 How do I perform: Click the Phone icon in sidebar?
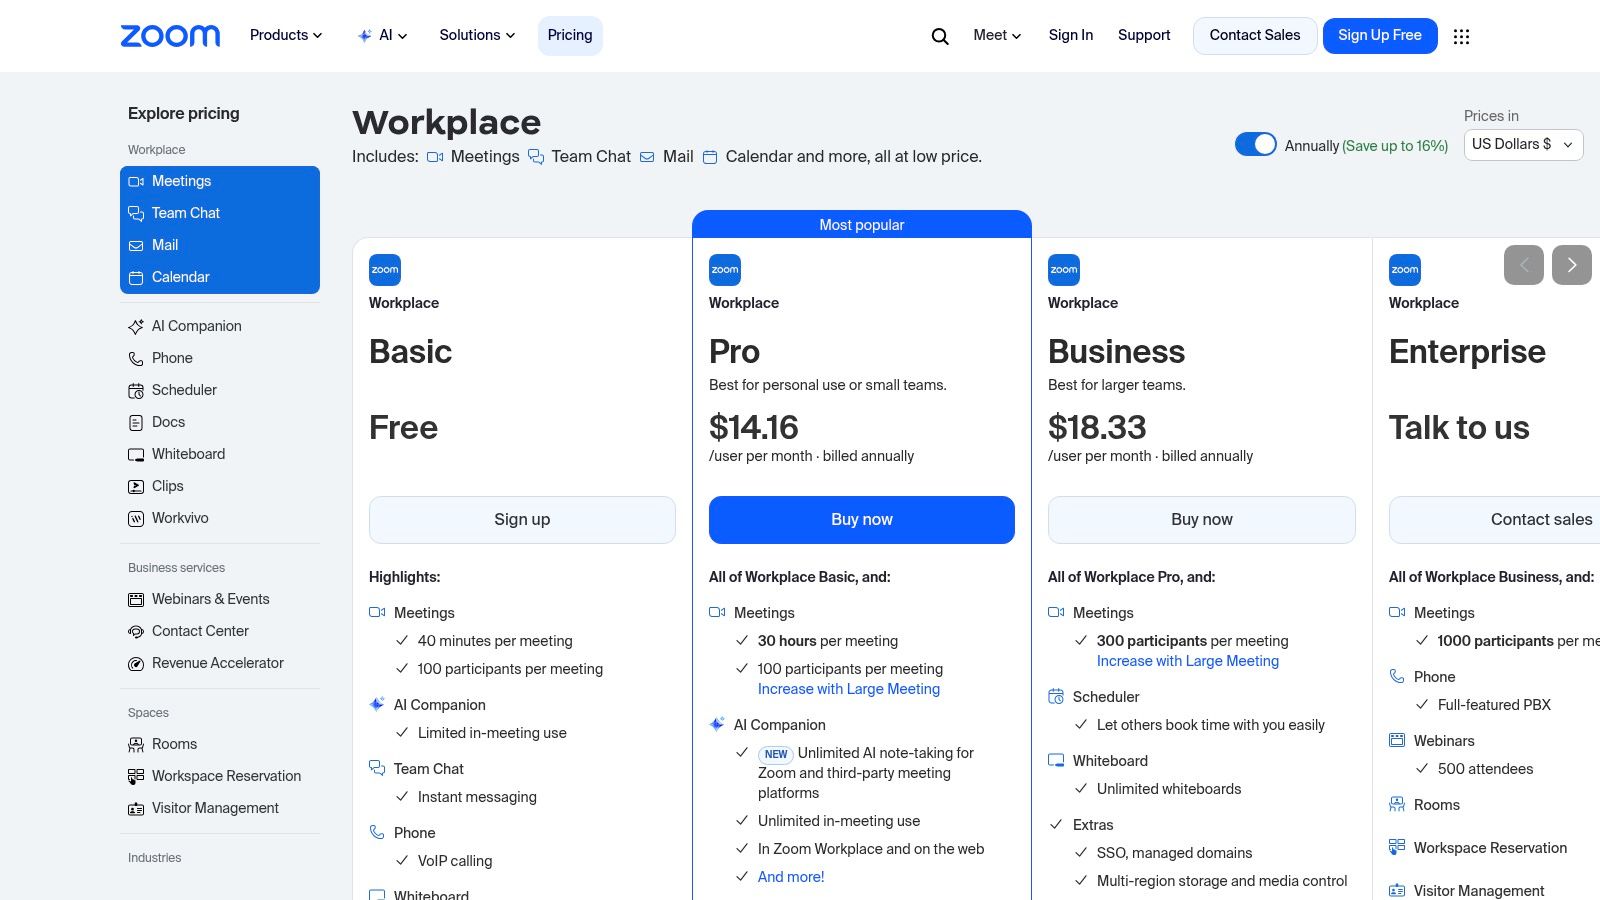tap(136, 358)
